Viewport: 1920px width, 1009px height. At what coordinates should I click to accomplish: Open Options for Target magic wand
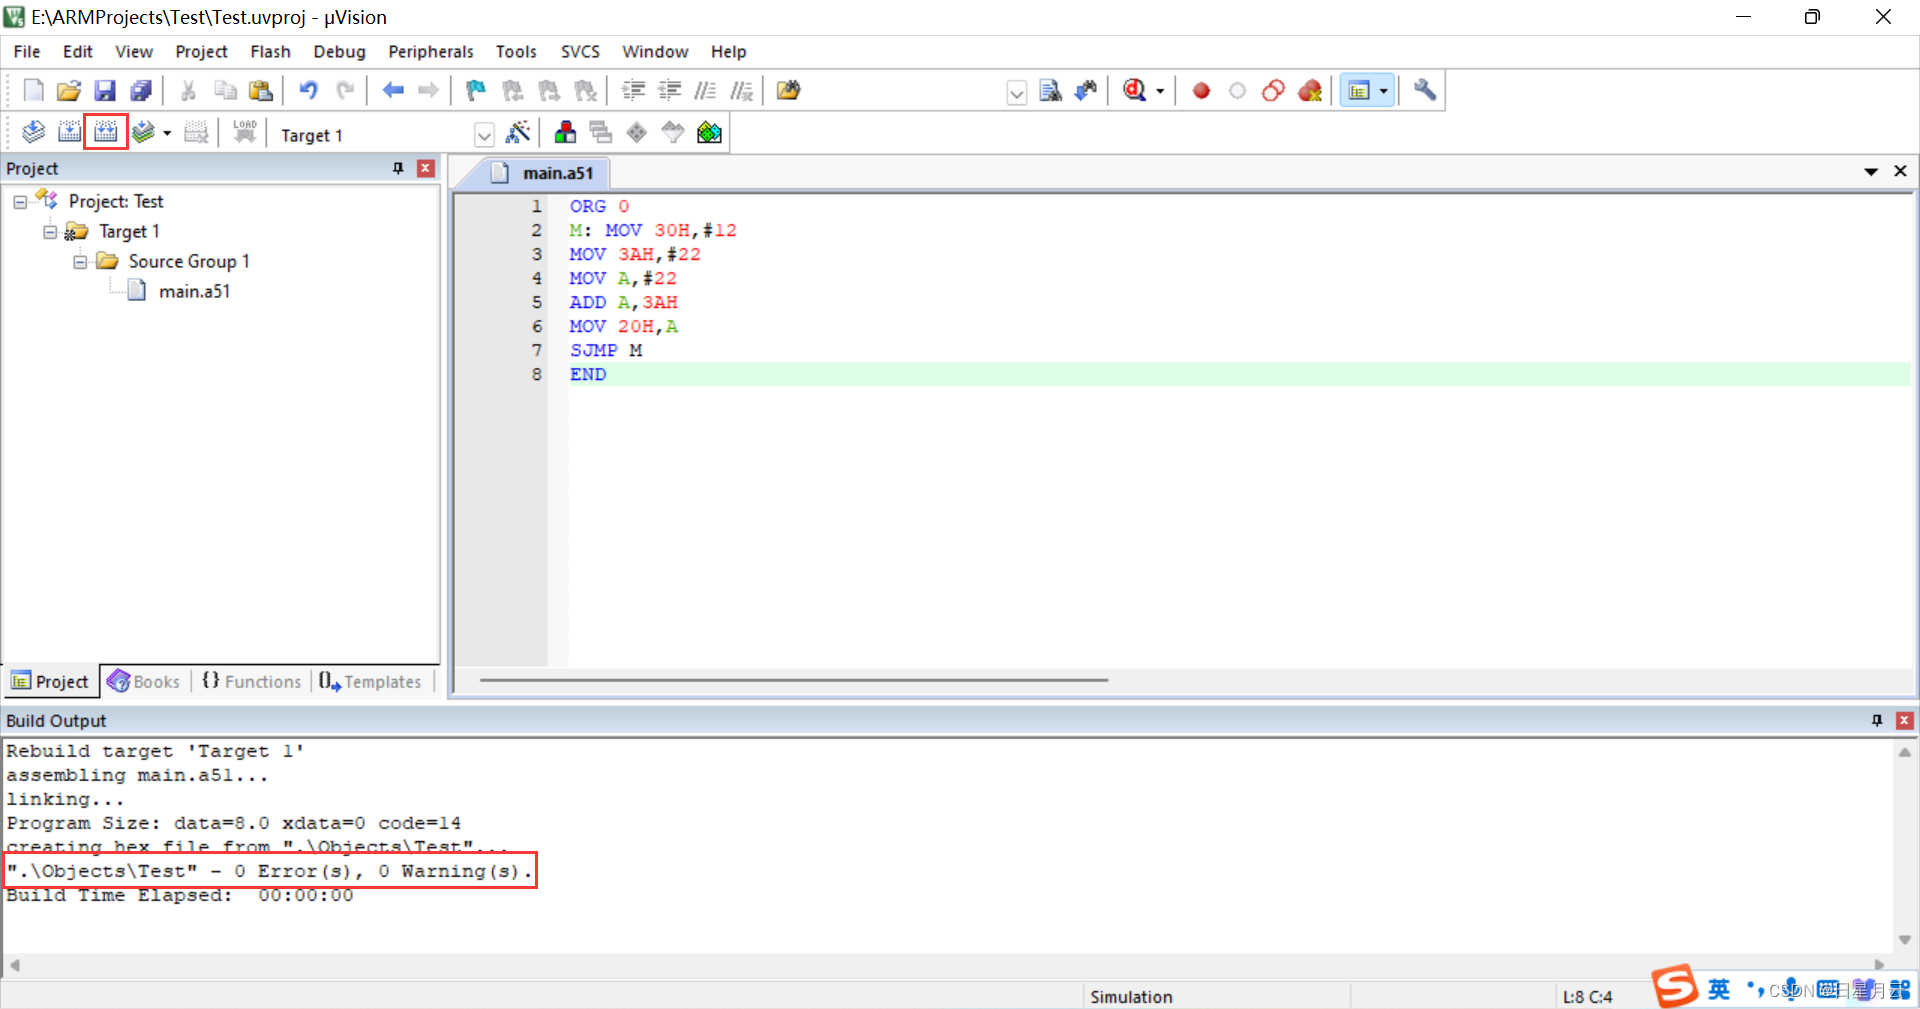(x=518, y=132)
